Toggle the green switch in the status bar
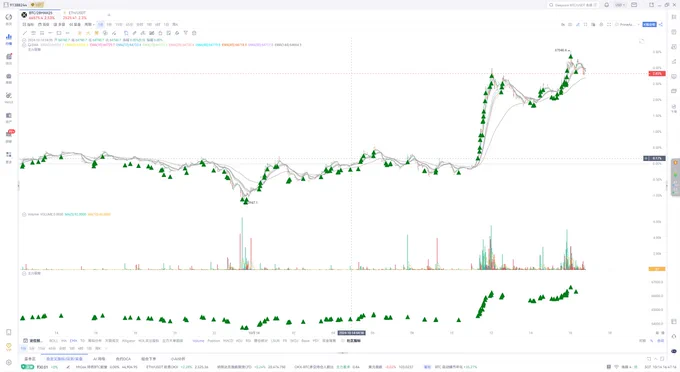Screen dimensions: 680x372 tap(28, 367)
